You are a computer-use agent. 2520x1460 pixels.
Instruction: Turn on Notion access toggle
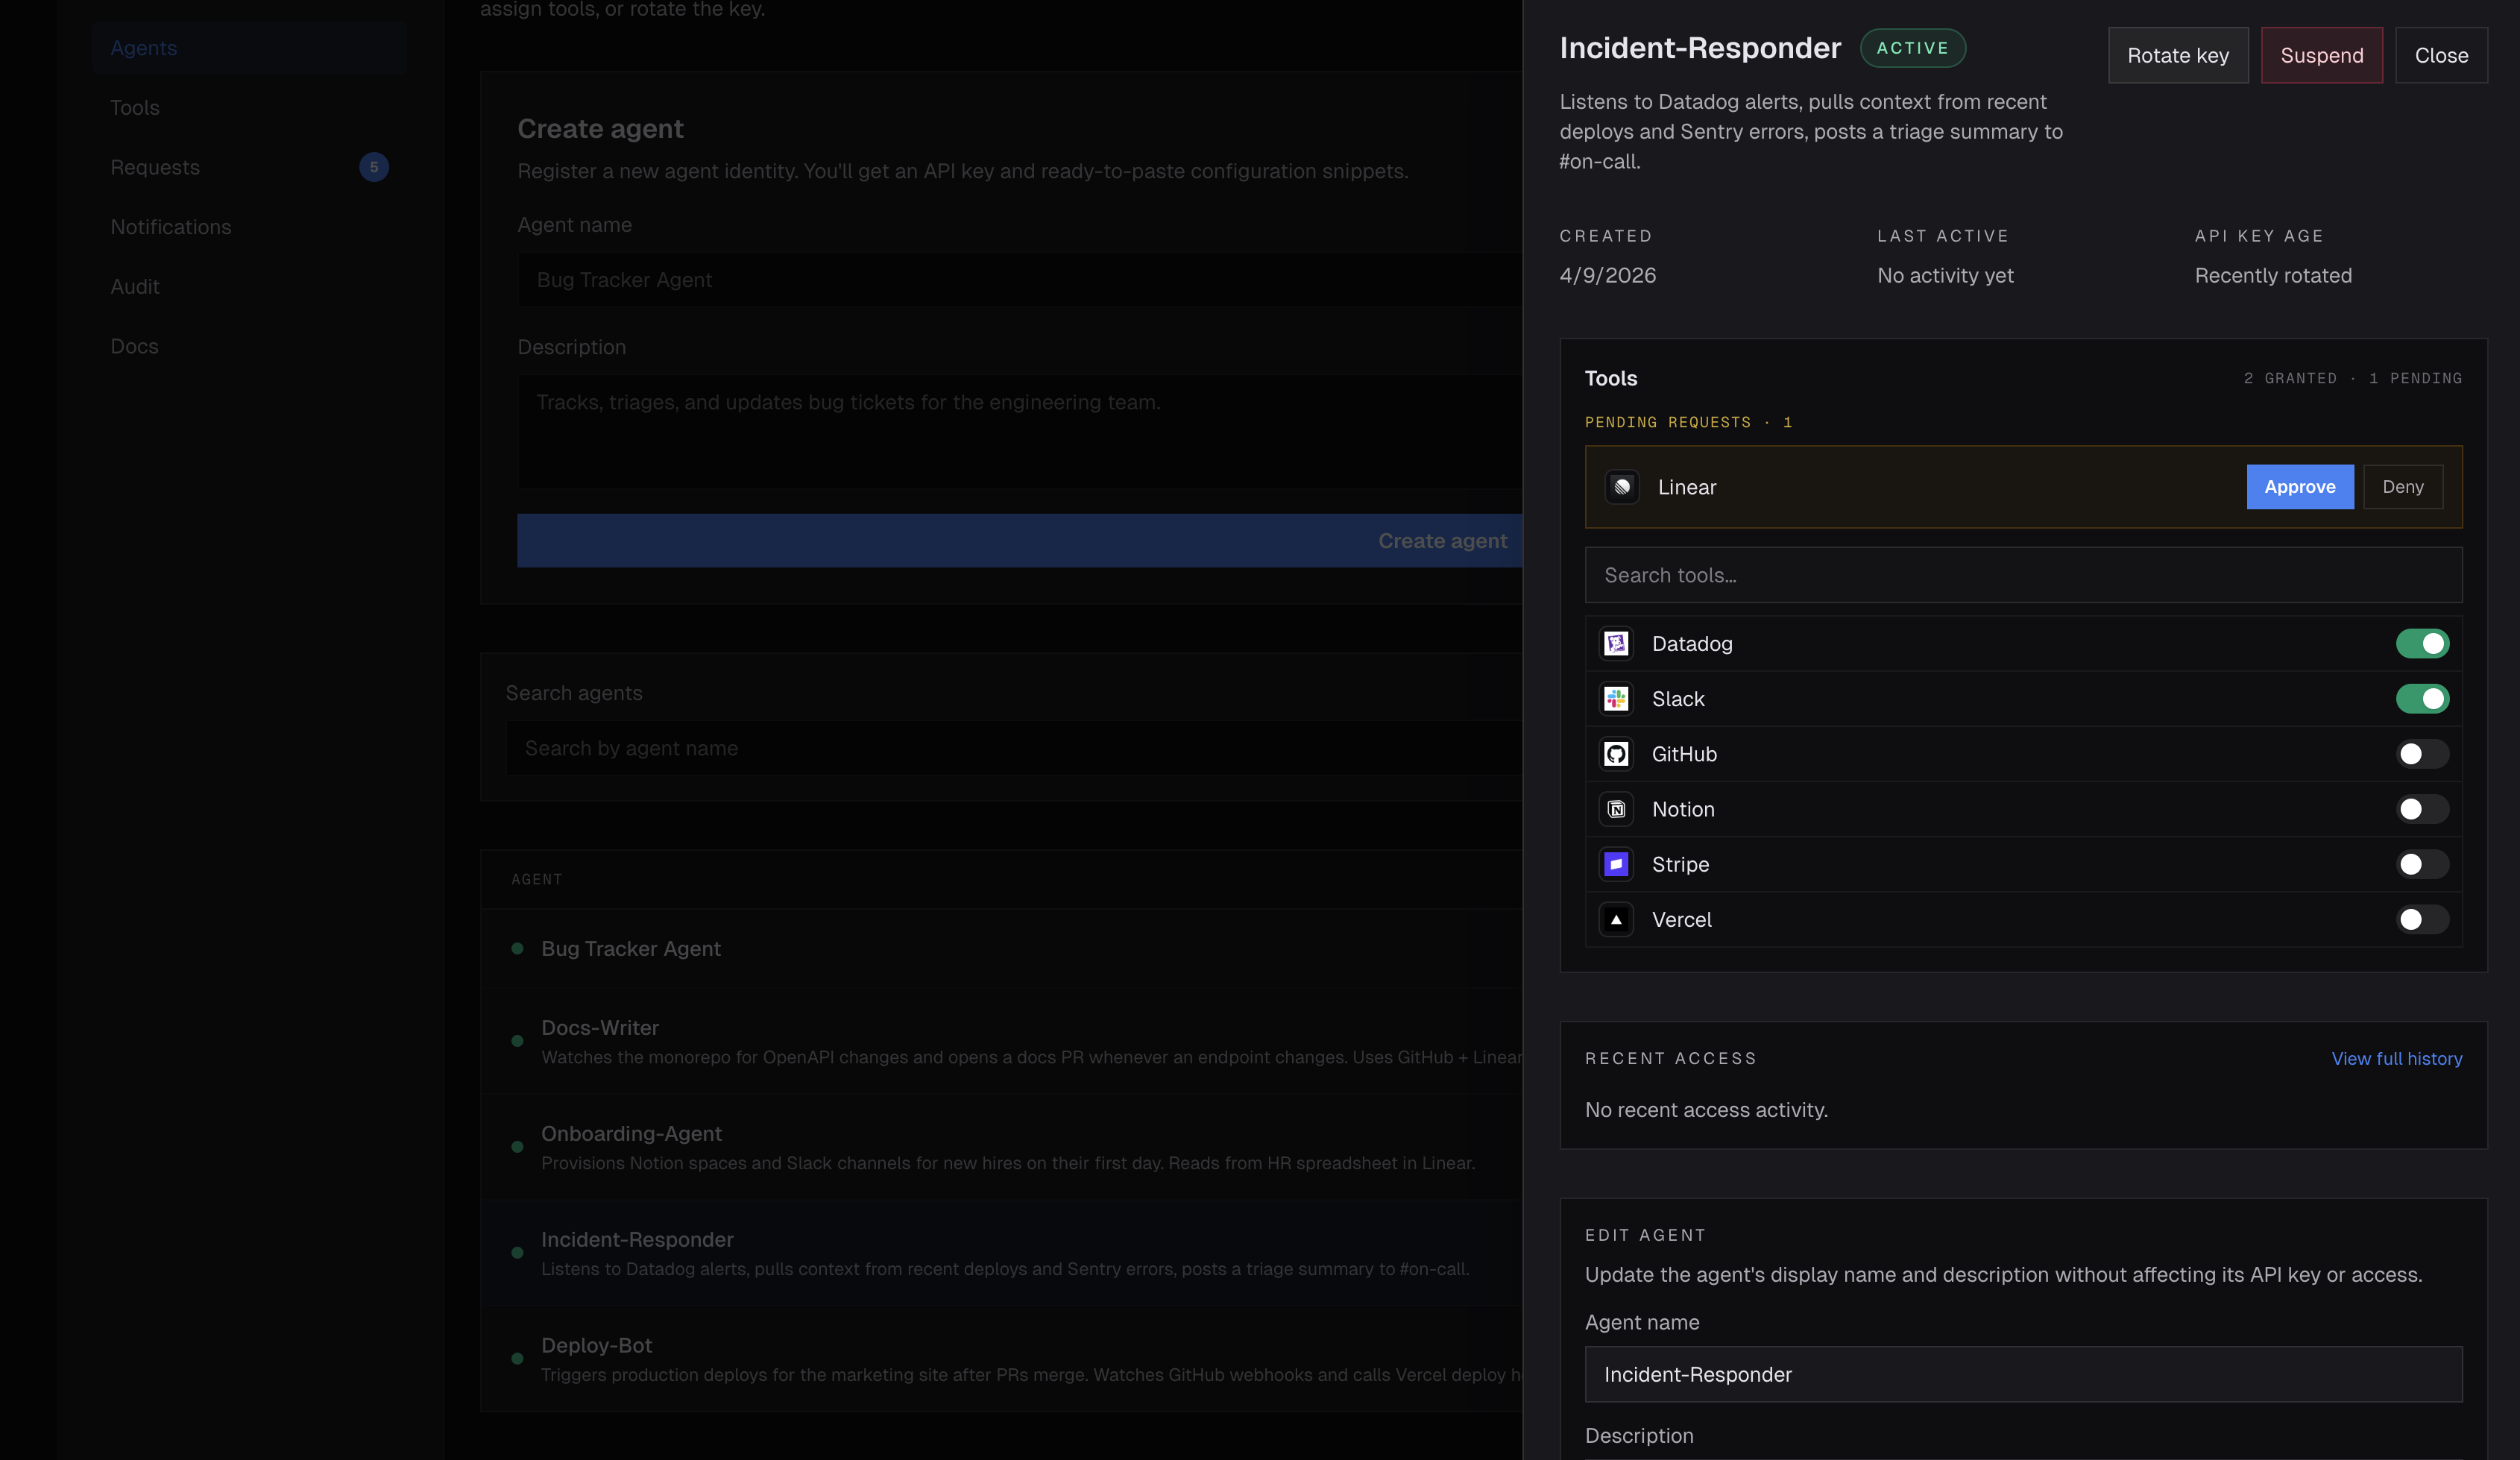point(2422,810)
